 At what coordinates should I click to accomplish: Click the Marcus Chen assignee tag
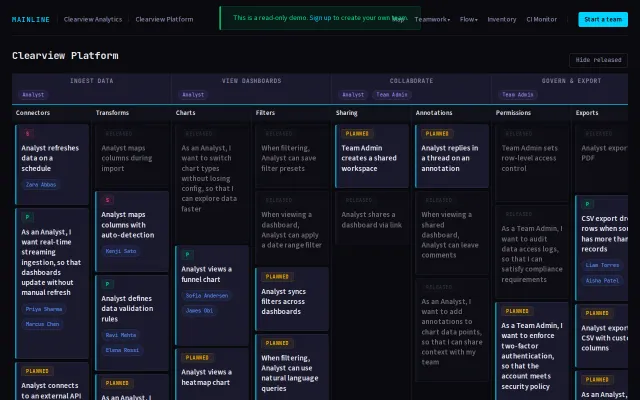(42, 324)
